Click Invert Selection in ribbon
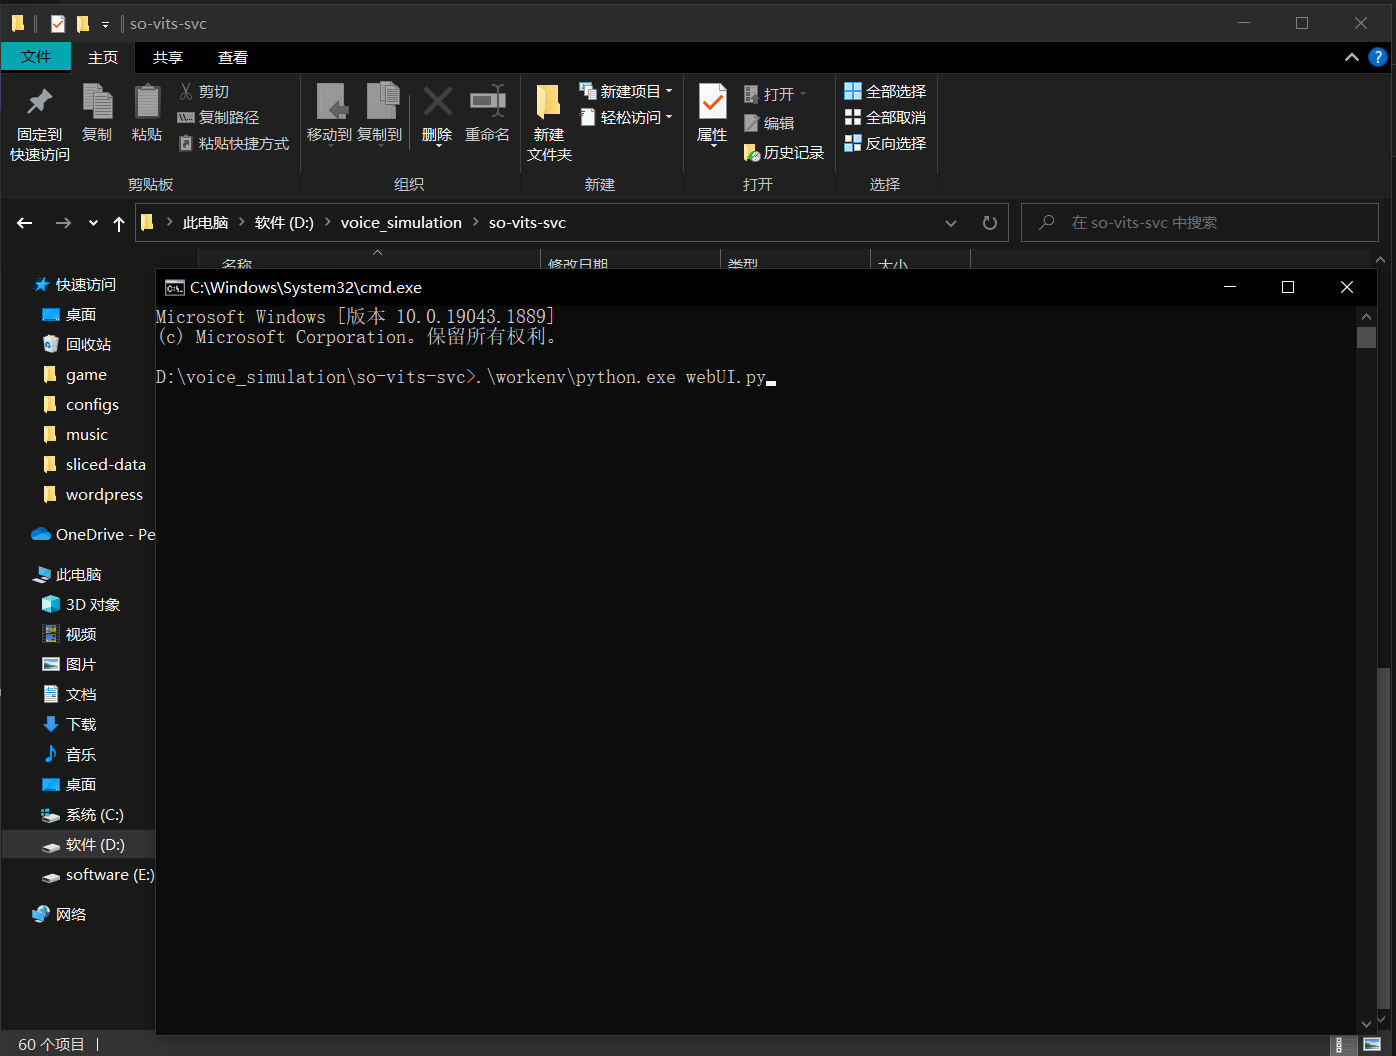The height and width of the screenshot is (1056, 1396). click(x=885, y=143)
